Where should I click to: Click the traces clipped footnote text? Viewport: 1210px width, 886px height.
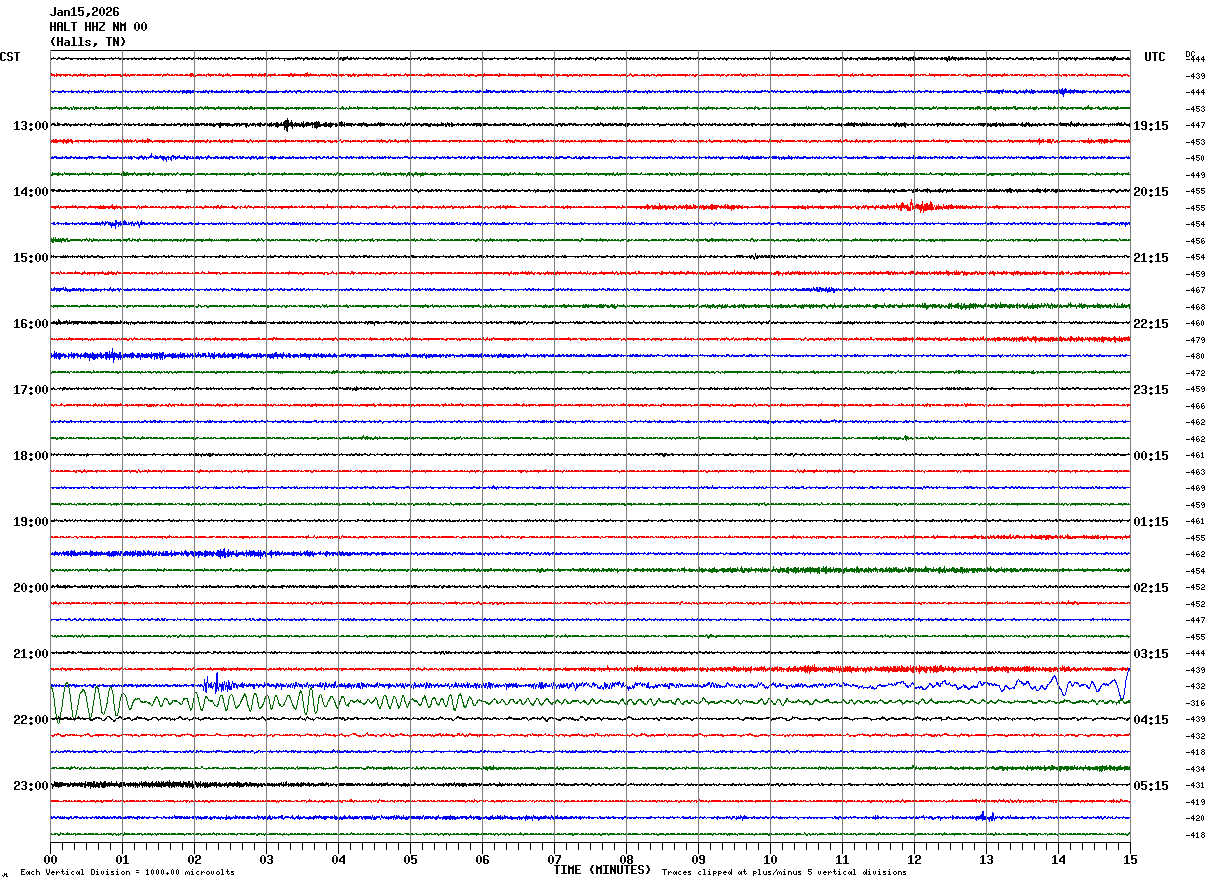pos(784,872)
